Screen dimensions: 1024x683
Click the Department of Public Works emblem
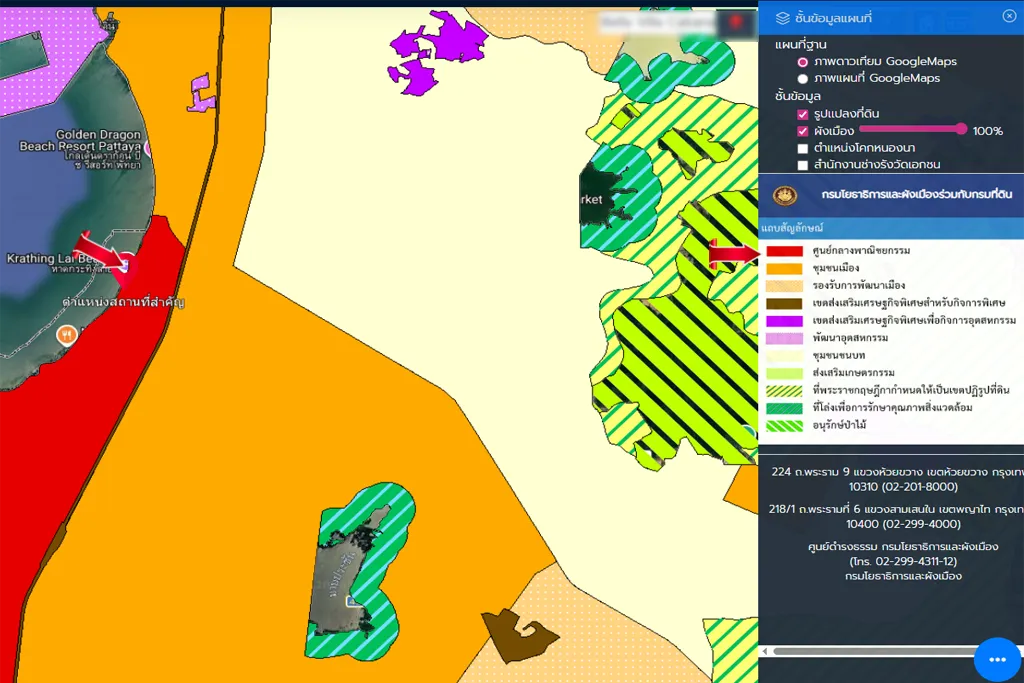click(785, 194)
